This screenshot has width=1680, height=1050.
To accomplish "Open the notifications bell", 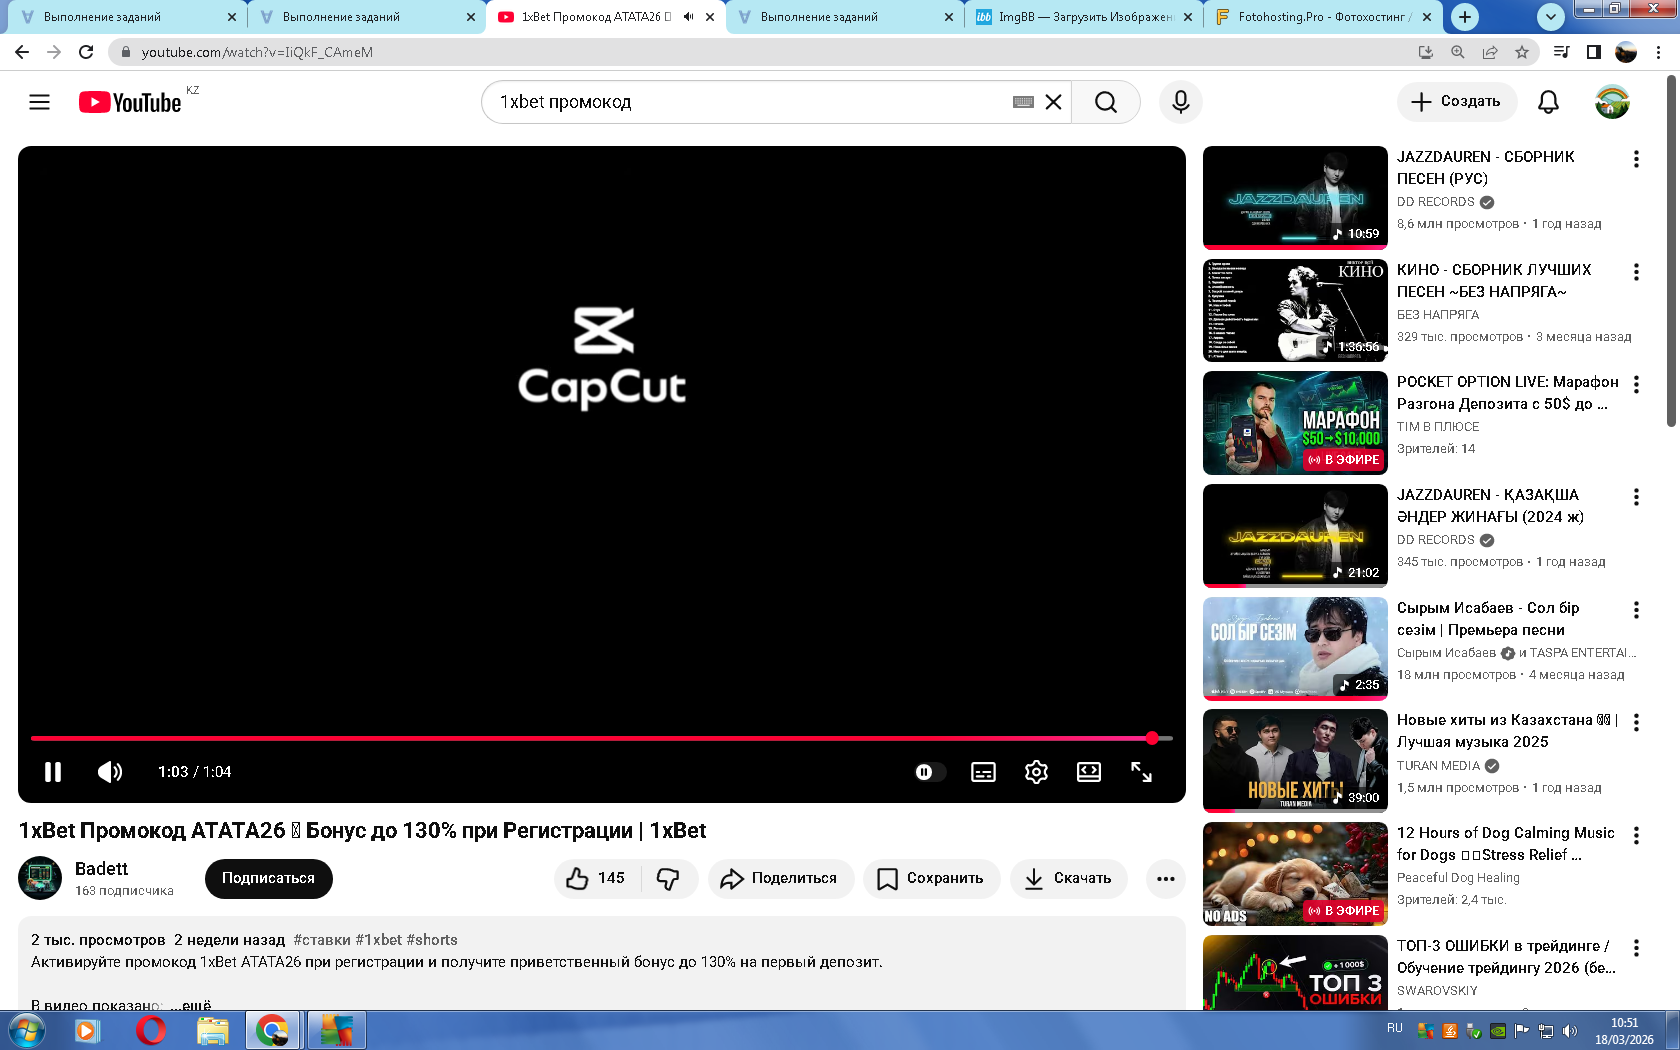I will 1547,102.
